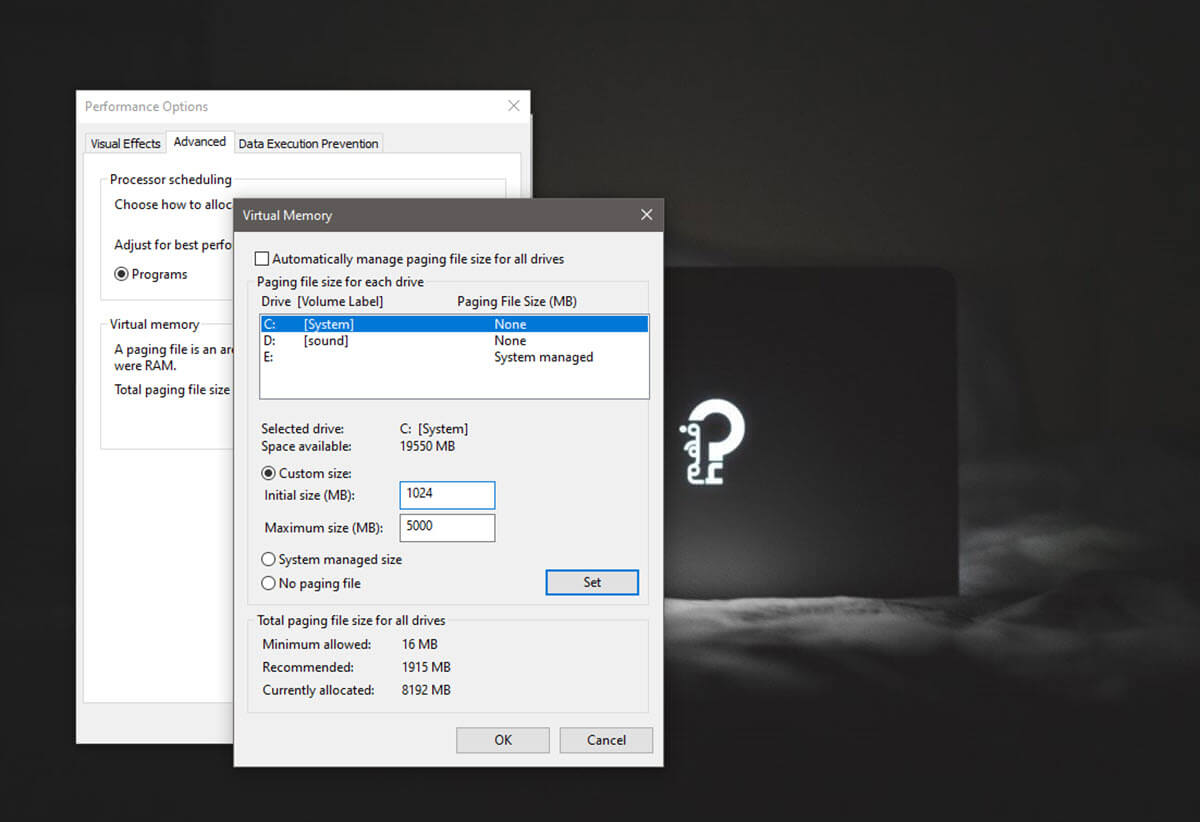
Task: Select the Advanced tab
Action: (200, 141)
